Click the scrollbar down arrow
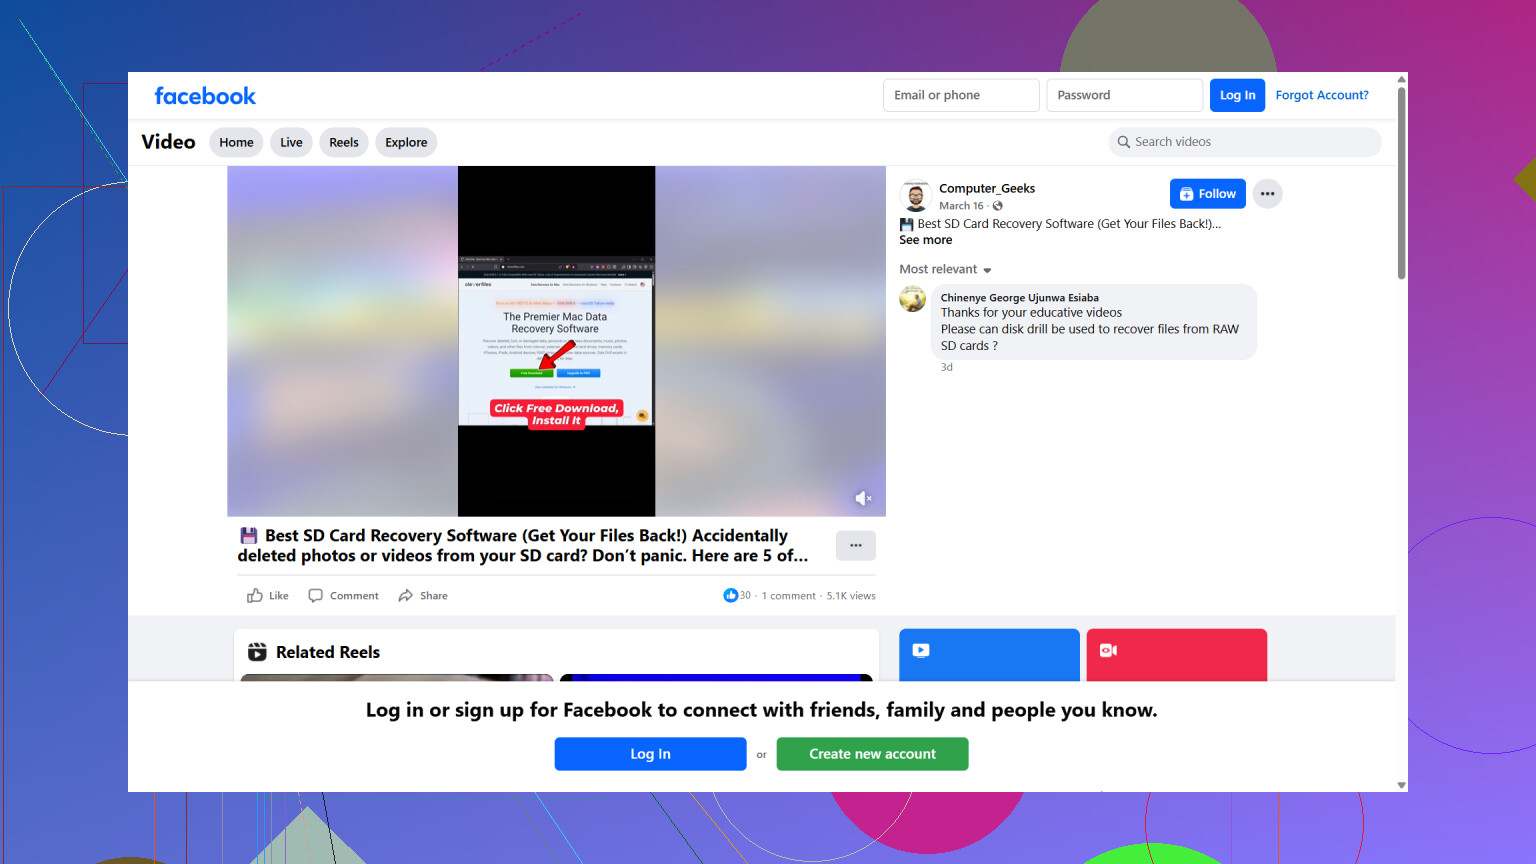The width and height of the screenshot is (1536, 864). 1401,785
